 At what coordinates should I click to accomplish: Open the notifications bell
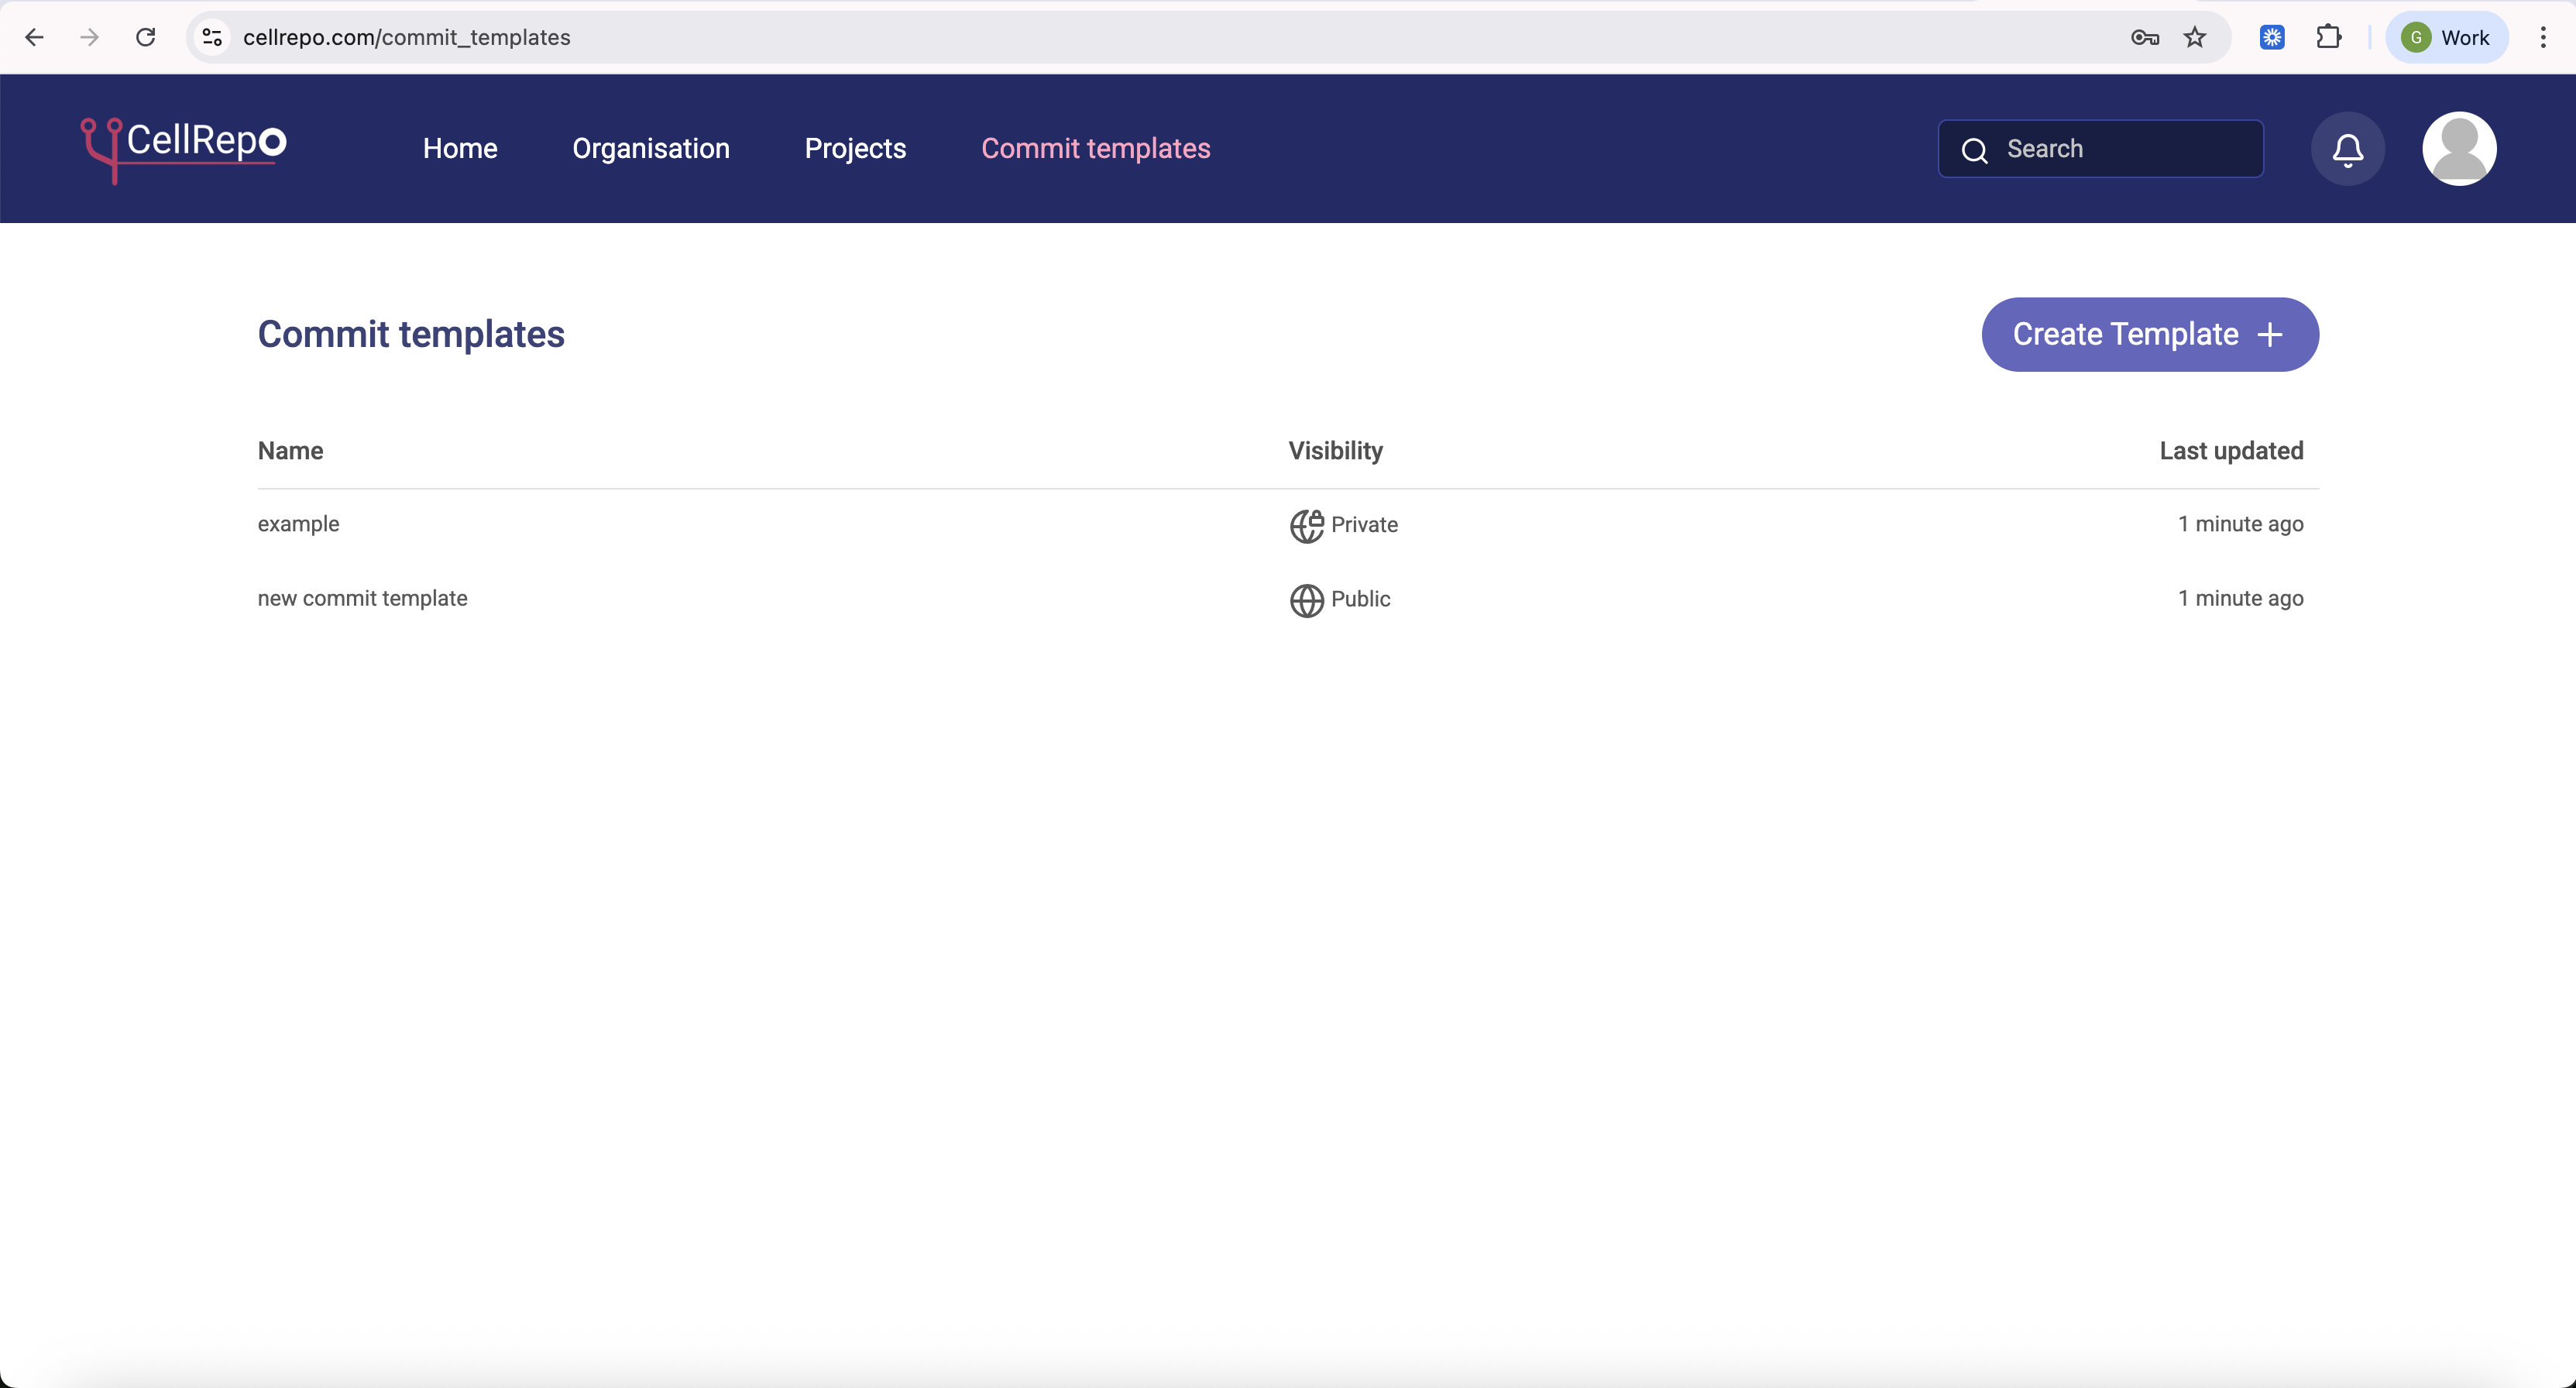[2347, 149]
